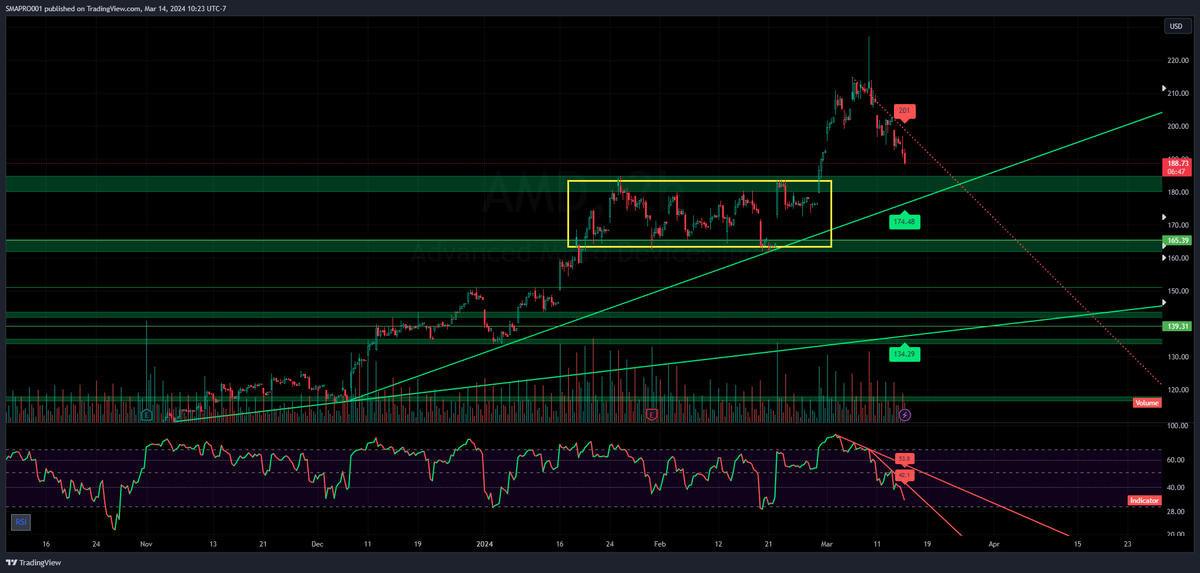Click the earnings E marker near Feb

(x=652, y=413)
